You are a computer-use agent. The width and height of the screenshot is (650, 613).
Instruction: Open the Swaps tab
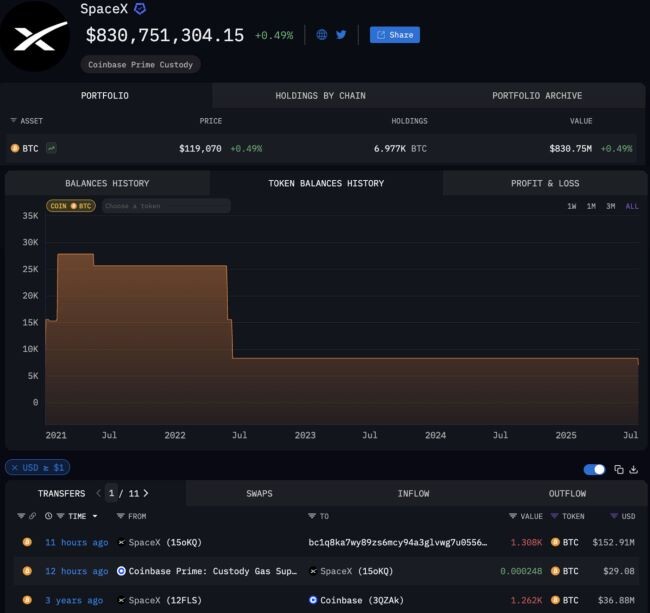259,494
